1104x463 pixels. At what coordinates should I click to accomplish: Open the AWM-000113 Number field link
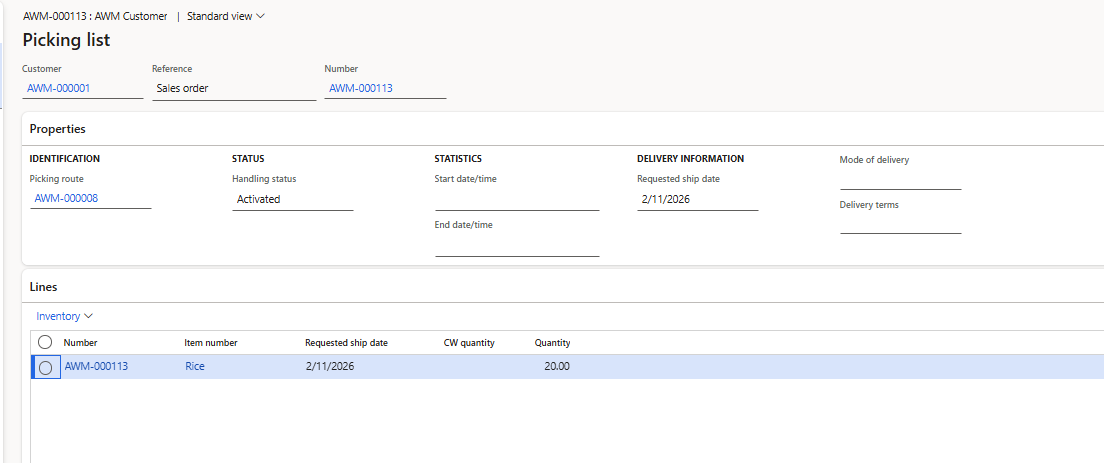(x=361, y=88)
